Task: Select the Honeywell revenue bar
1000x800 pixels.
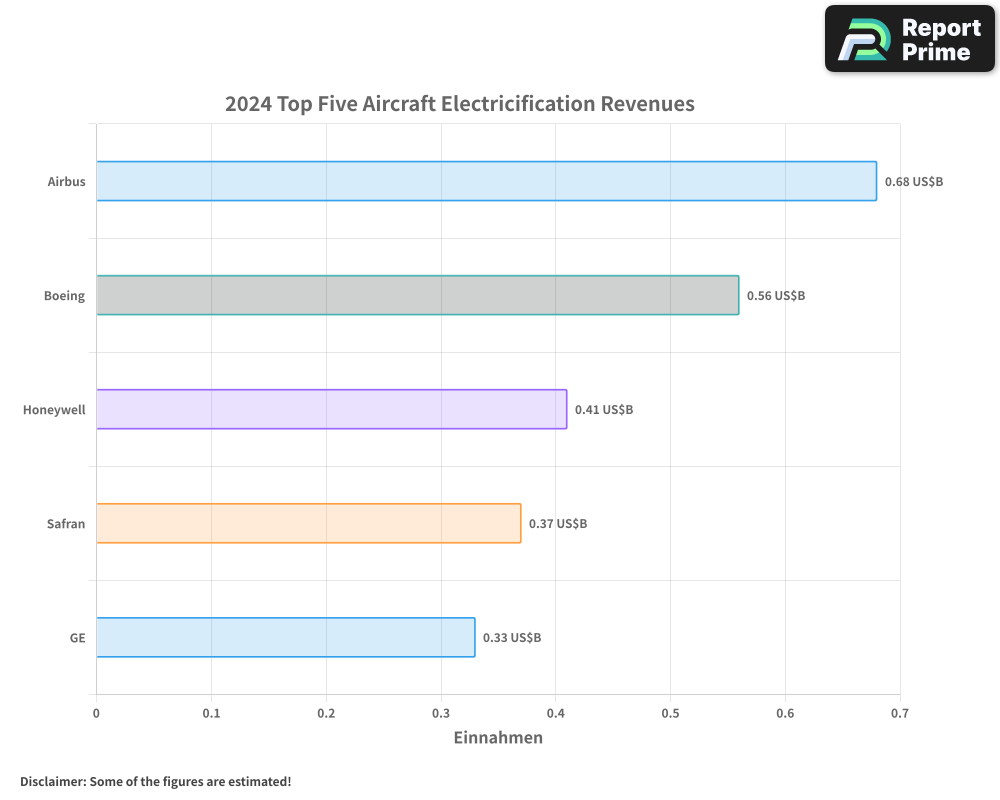Action: tap(330, 409)
